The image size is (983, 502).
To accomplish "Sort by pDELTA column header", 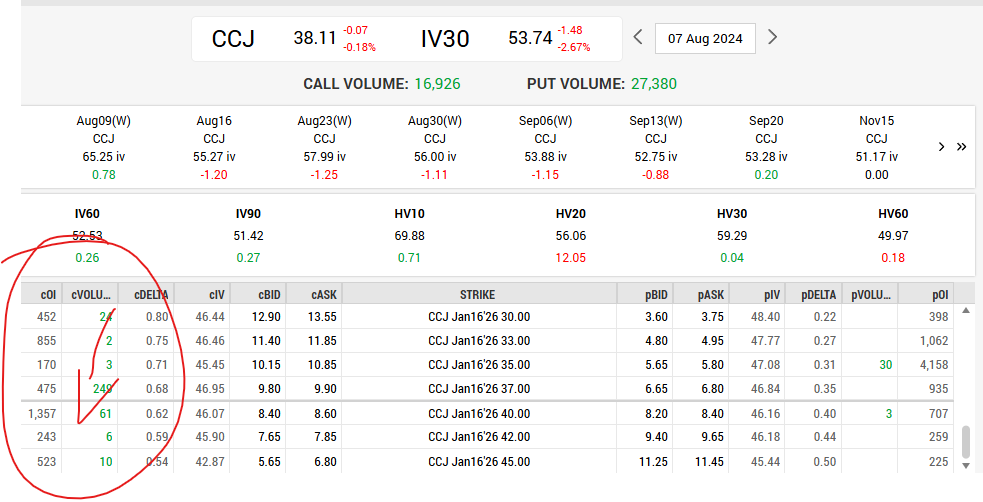I will [813, 295].
